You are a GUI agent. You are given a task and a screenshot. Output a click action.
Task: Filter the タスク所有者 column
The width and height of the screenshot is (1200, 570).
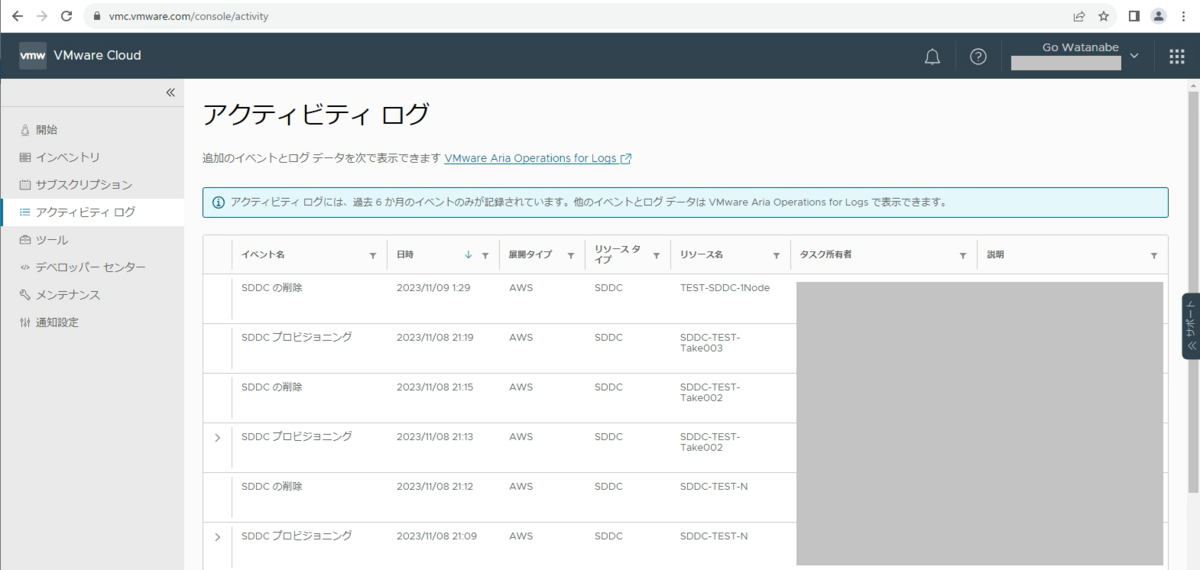coord(963,256)
